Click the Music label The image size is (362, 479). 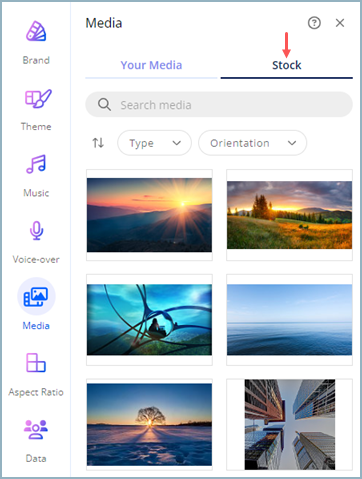coord(36,193)
